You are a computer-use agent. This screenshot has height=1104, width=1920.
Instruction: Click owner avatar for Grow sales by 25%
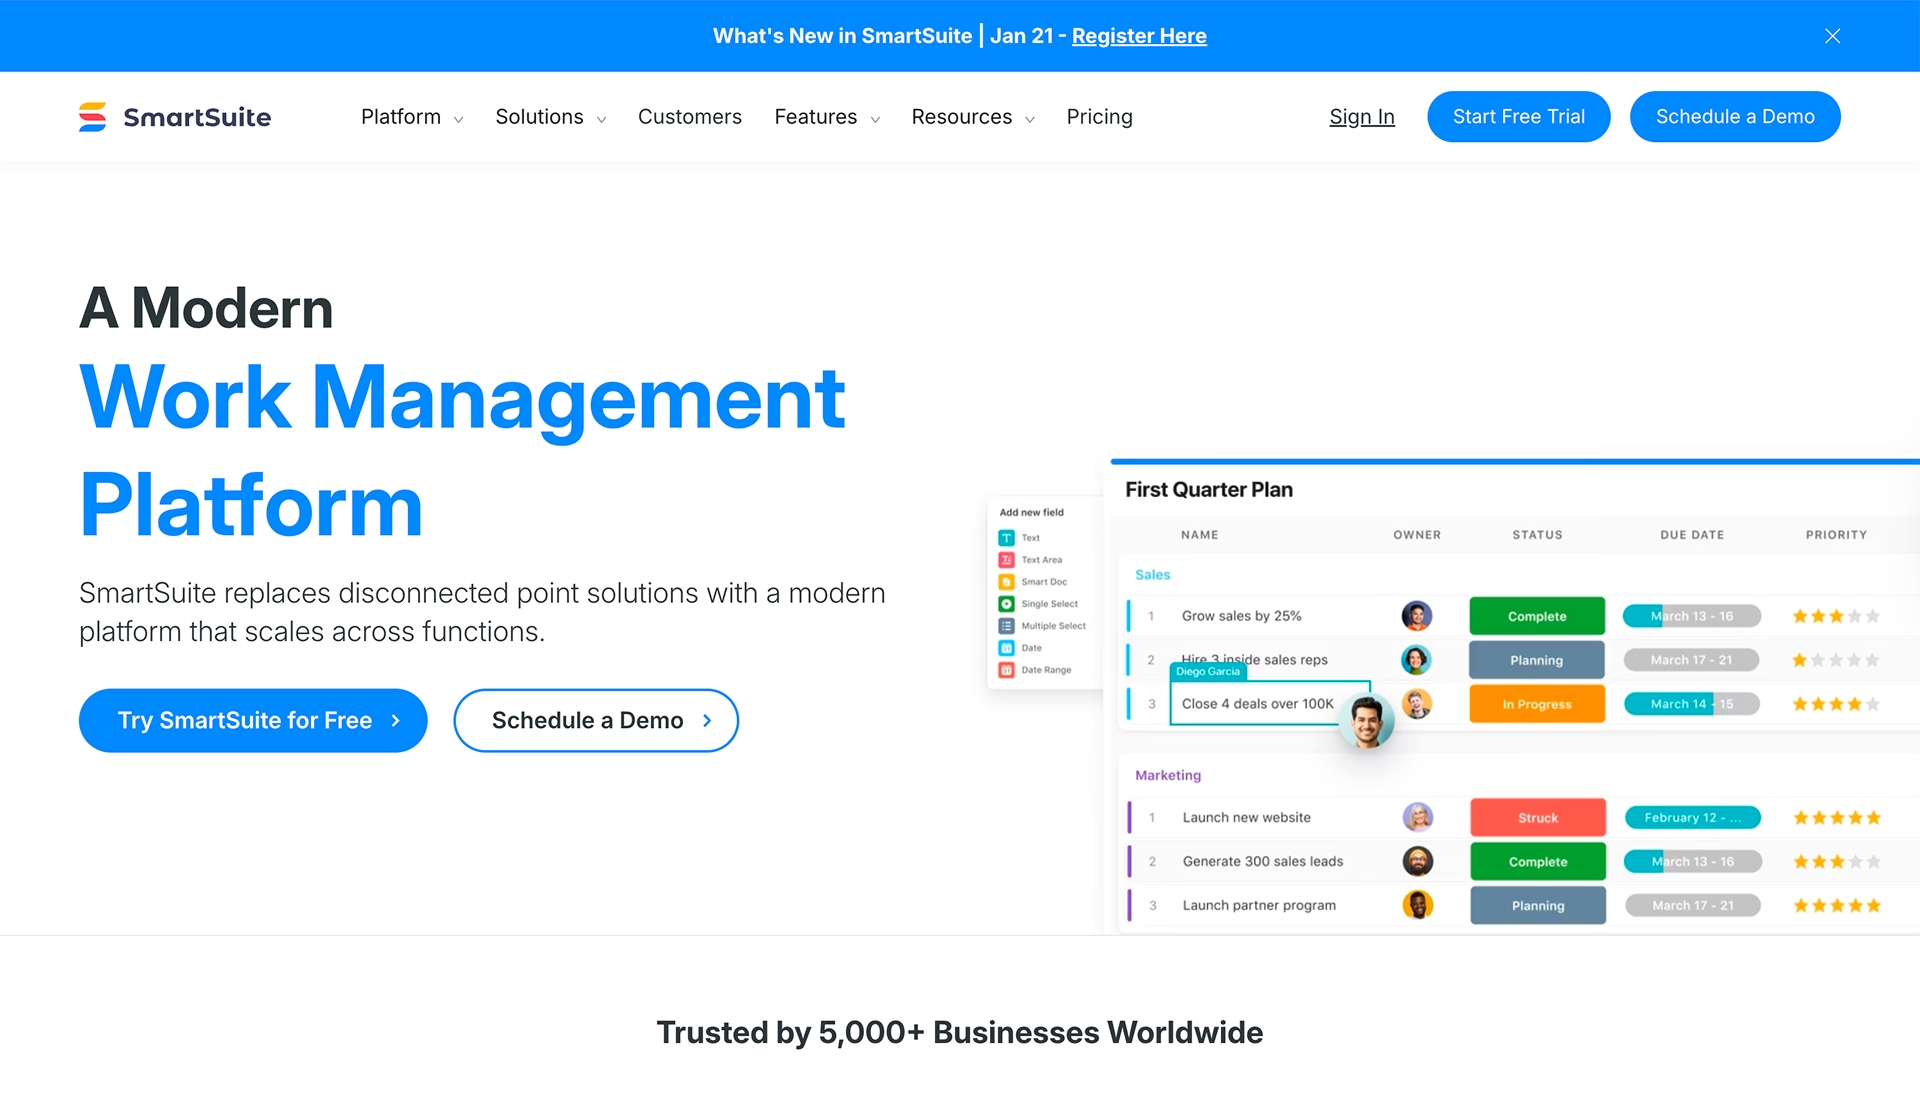point(1416,616)
